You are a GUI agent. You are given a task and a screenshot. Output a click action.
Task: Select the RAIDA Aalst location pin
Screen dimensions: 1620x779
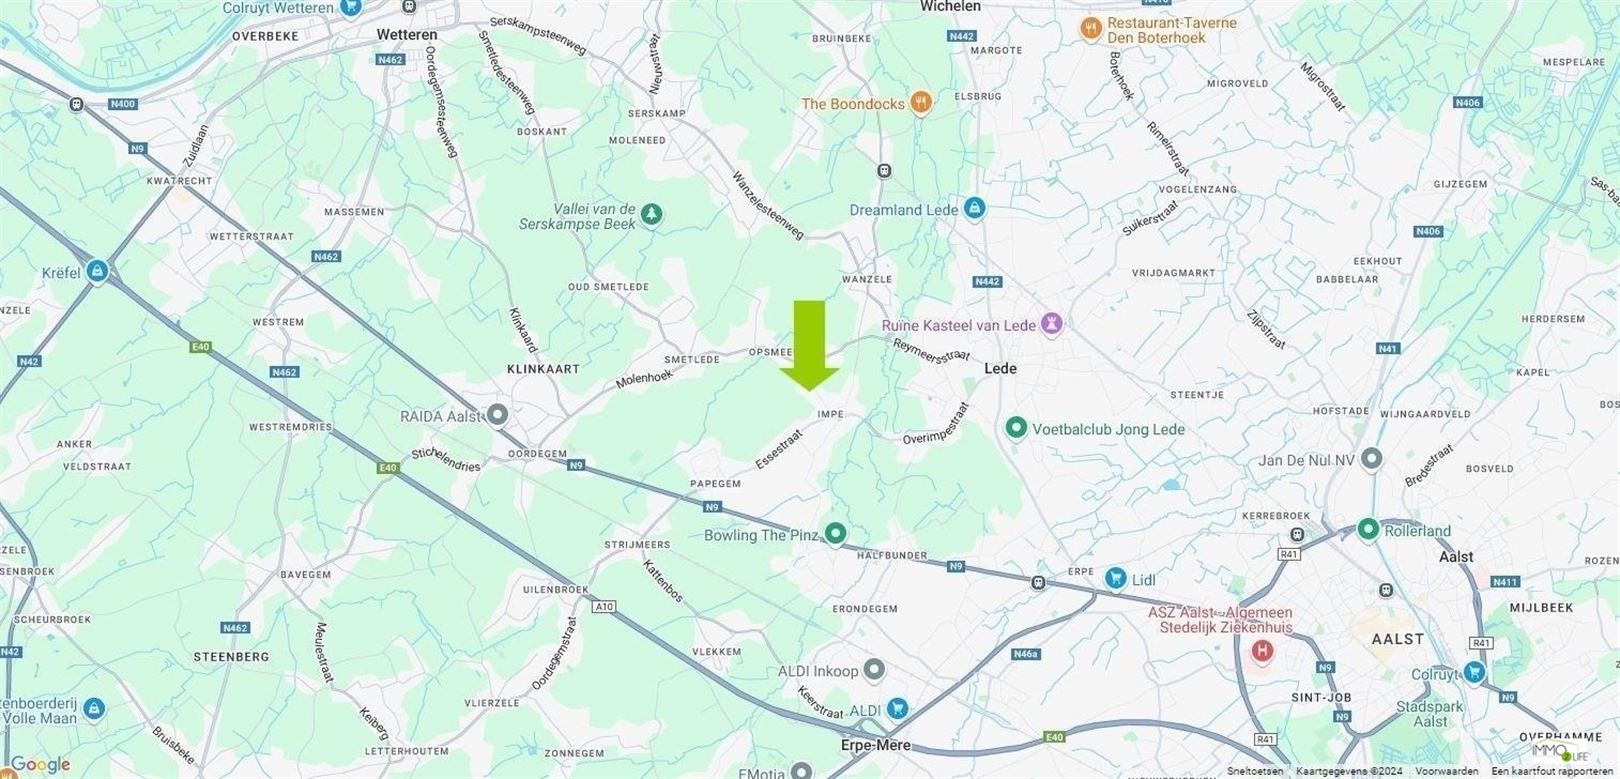[x=497, y=414]
